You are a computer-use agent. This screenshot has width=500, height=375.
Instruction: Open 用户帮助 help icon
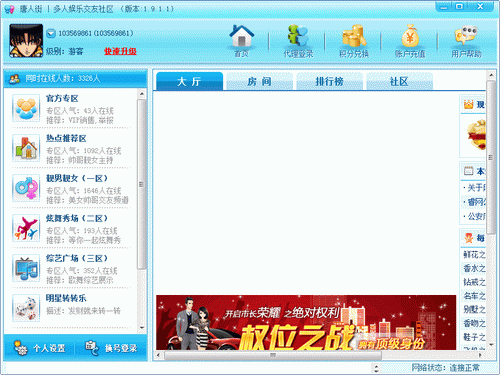pos(466,36)
